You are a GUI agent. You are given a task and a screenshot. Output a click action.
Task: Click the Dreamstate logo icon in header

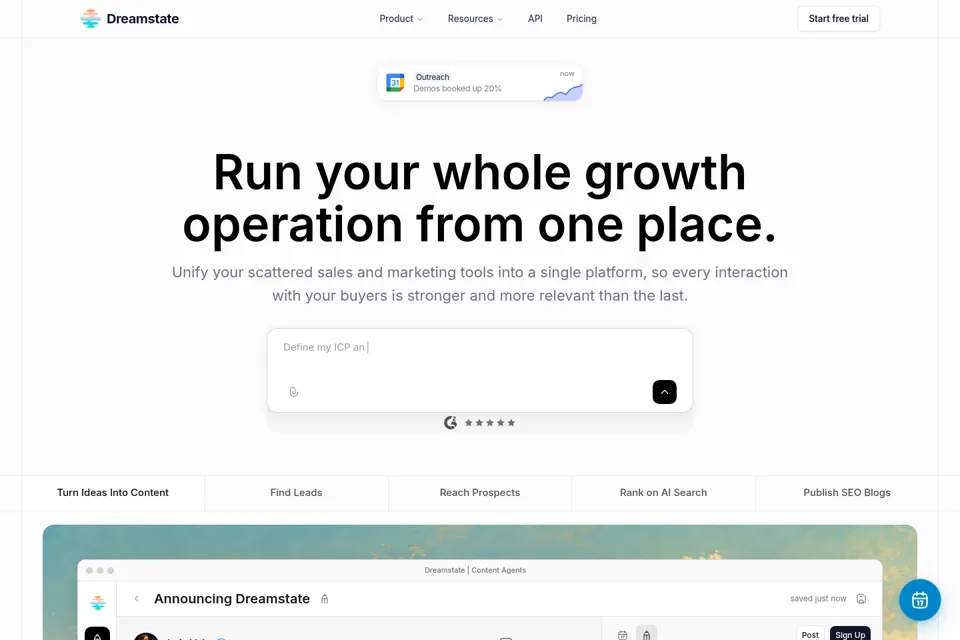point(91,18)
